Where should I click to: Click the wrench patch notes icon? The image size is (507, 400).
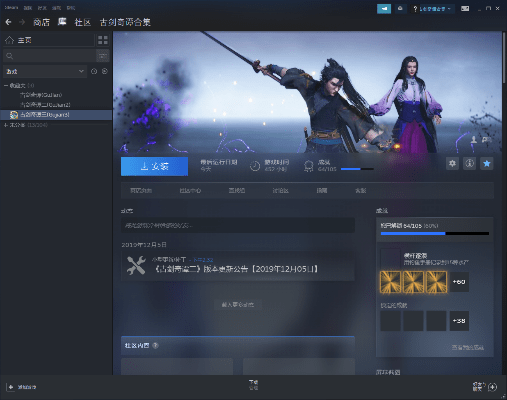(x=136, y=265)
